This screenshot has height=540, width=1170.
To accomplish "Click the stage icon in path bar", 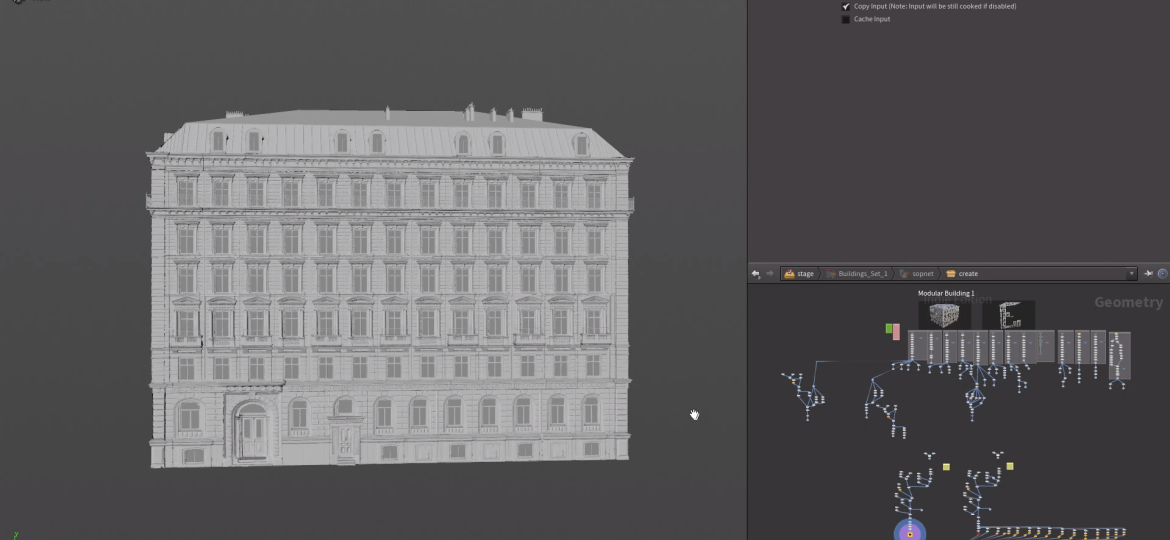I will pos(789,274).
